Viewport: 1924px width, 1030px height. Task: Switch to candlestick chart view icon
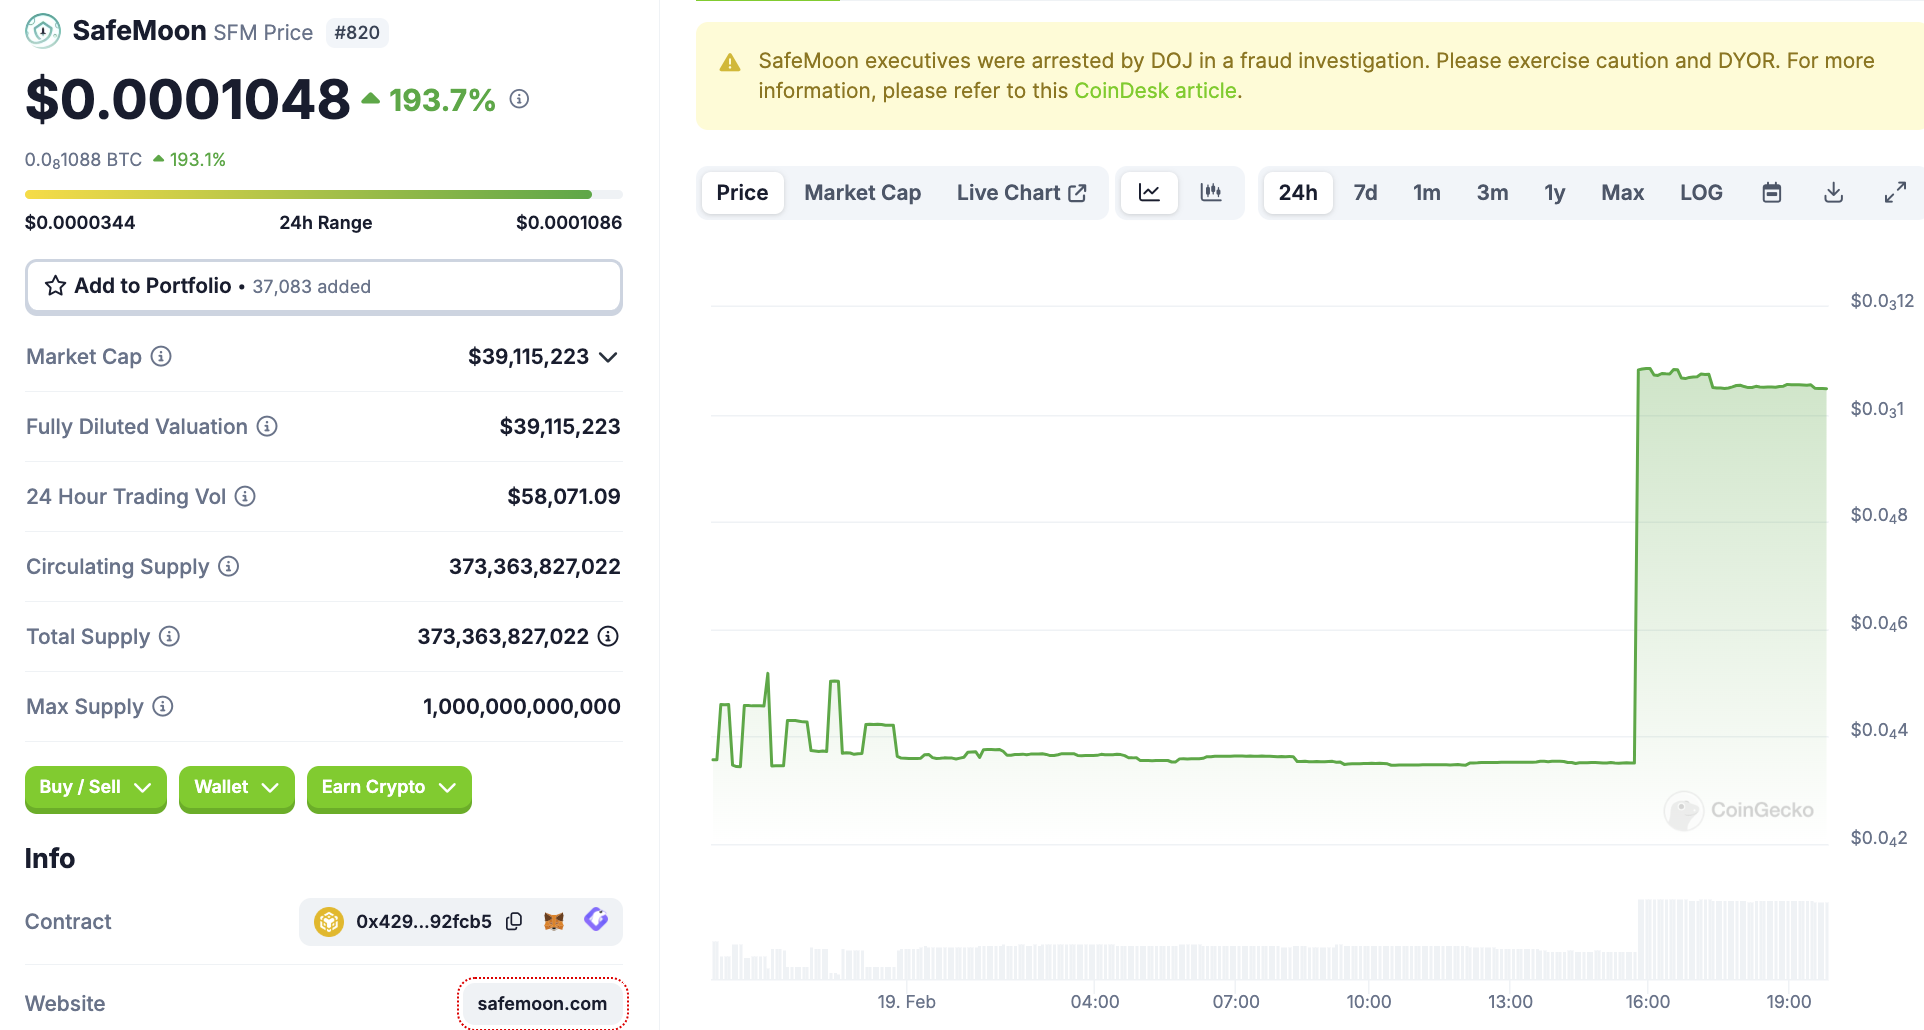[1211, 192]
